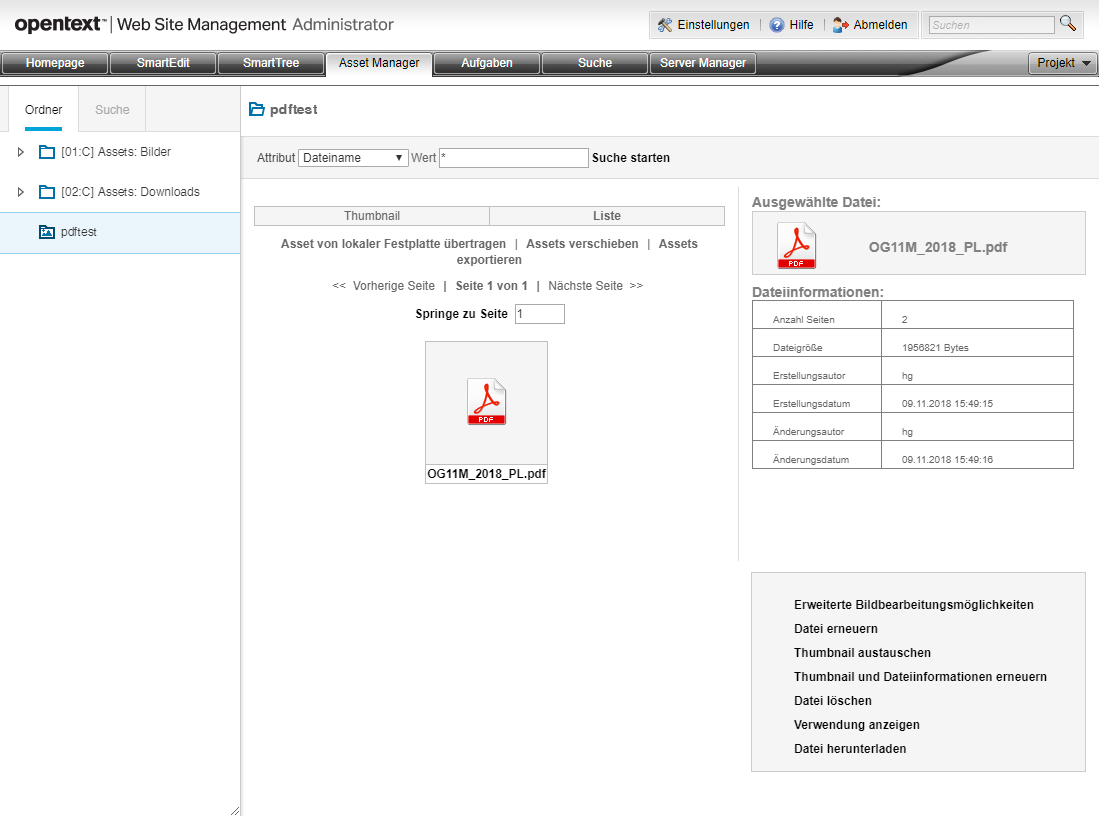Screen dimensions: 1099x816
Task: Click the Hilfe question mark icon
Action: pyautogui.click(x=777, y=25)
